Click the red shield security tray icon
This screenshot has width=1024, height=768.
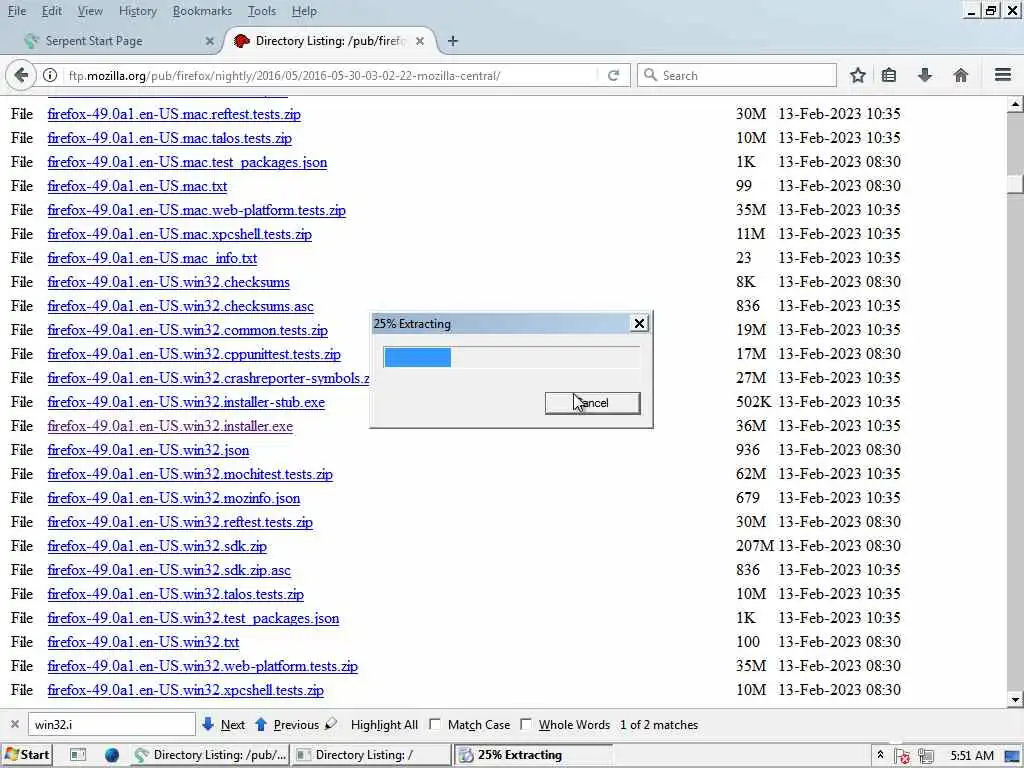(x=903, y=756)
